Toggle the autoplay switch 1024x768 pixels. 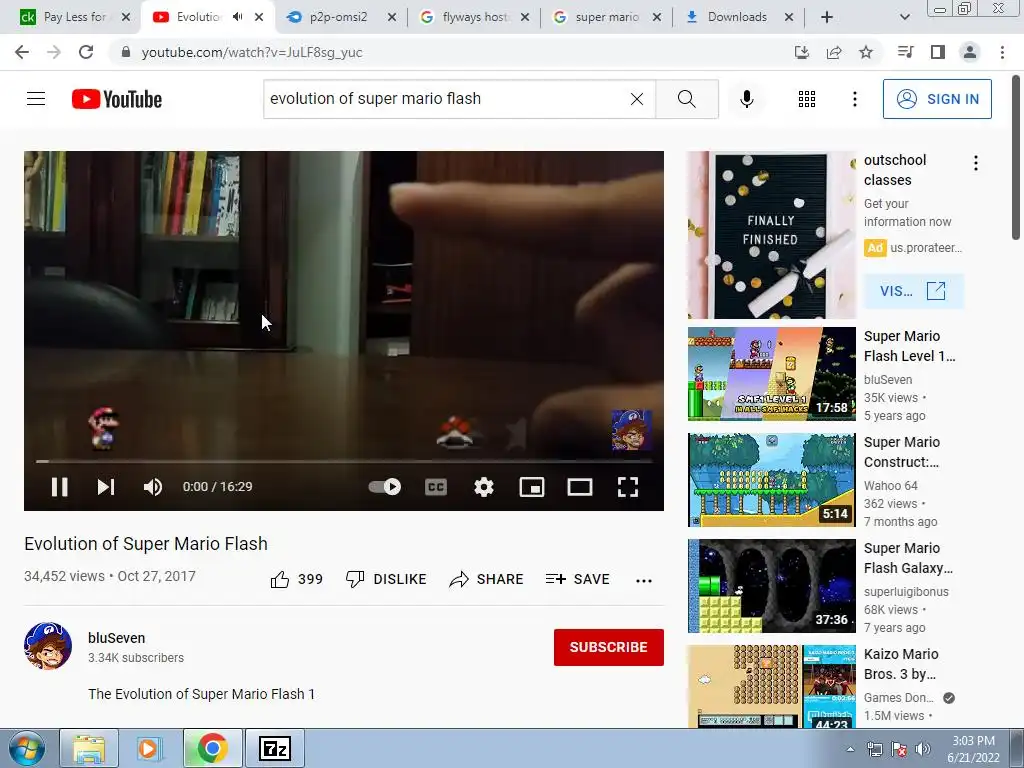(385, 487)
